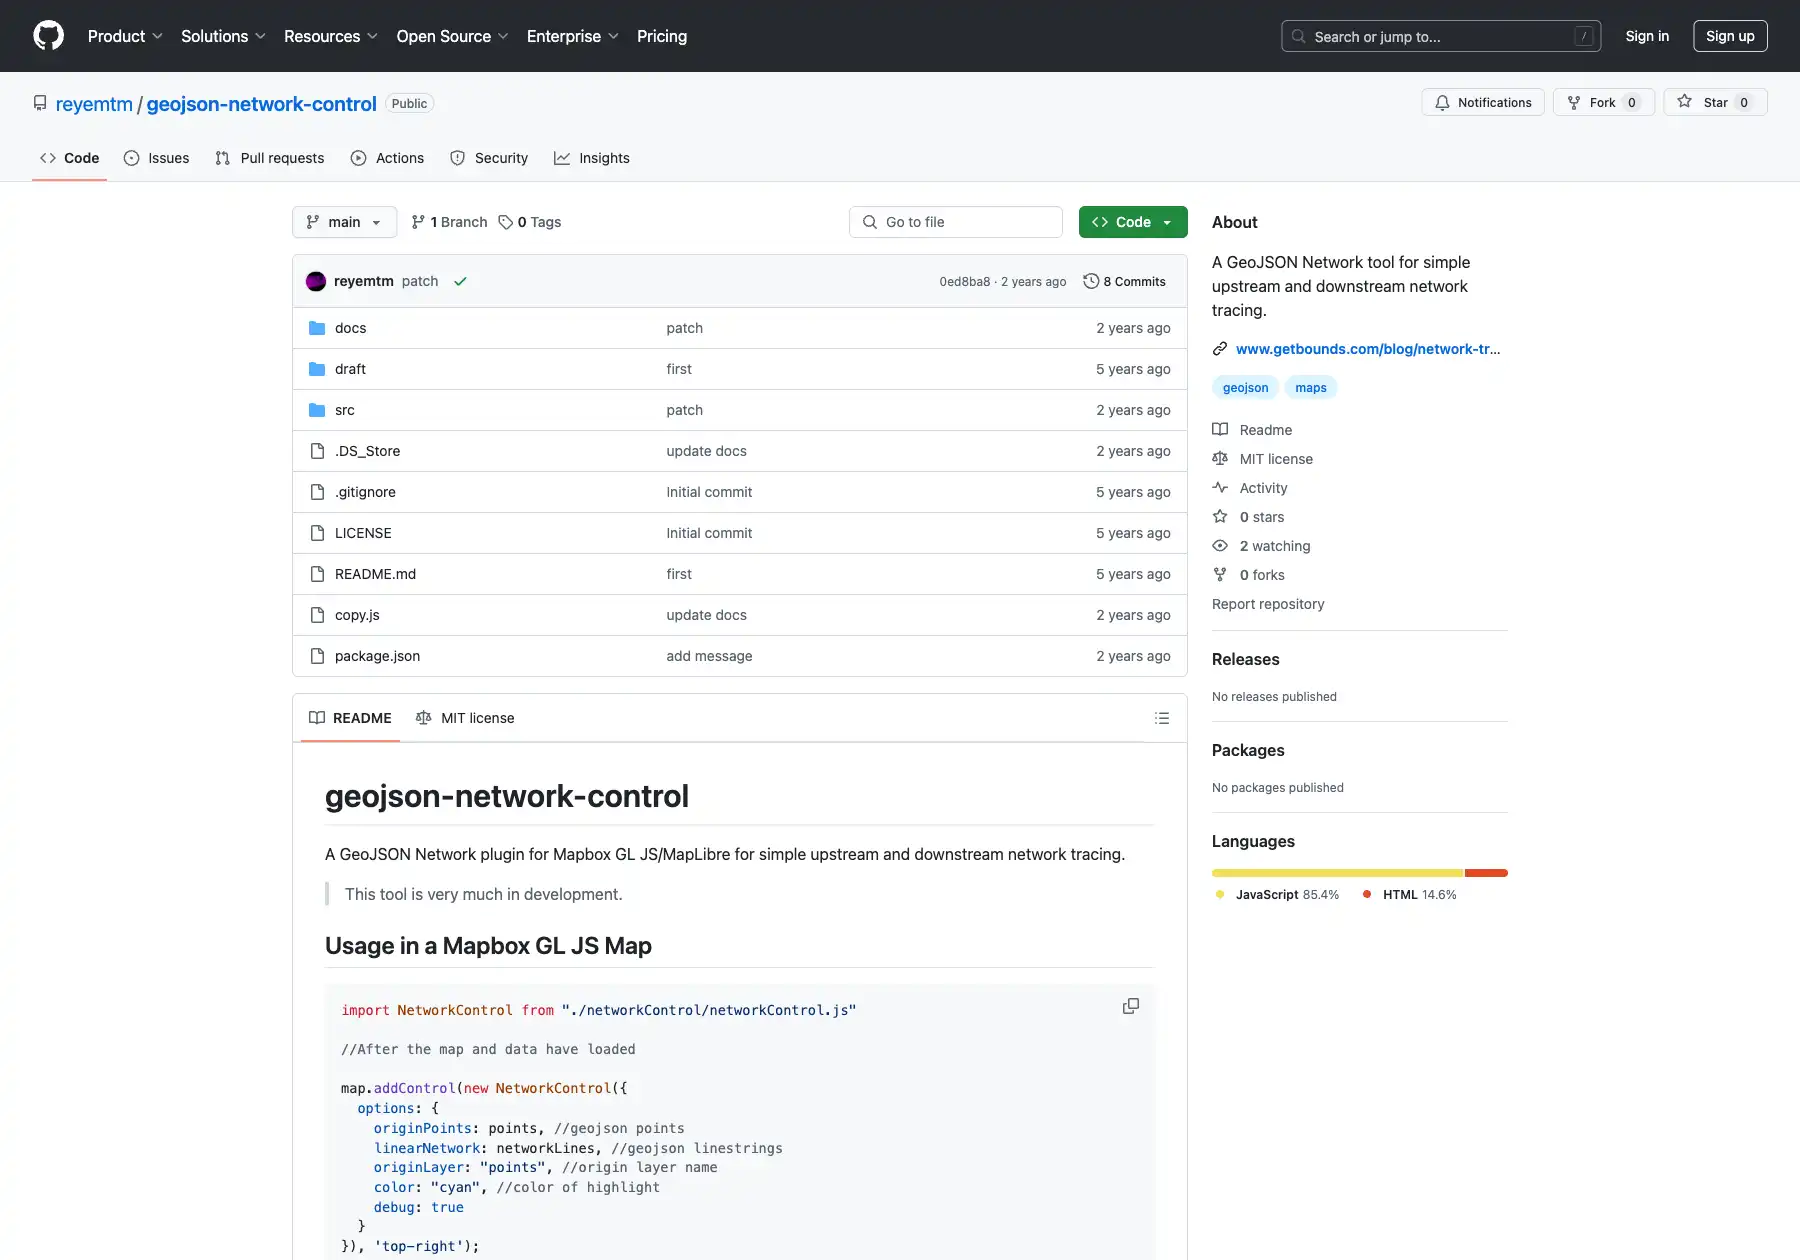Click the 0 Tags label with tag icon
The width and height of the screenshot is (1800, 1260).
[x=530, y=222]
